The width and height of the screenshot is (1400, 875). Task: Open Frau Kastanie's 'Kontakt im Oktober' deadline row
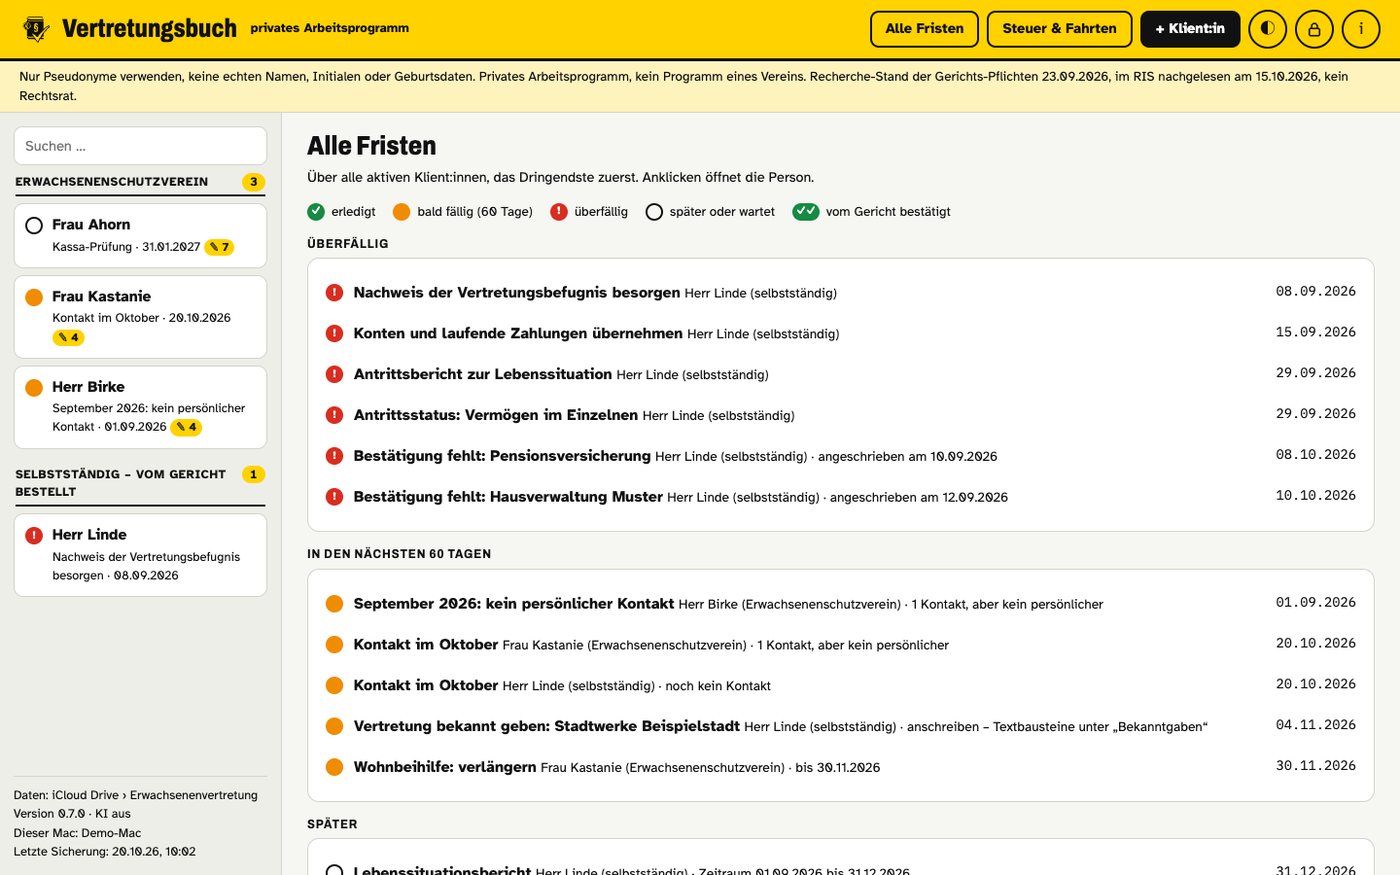tap(840, 645)
